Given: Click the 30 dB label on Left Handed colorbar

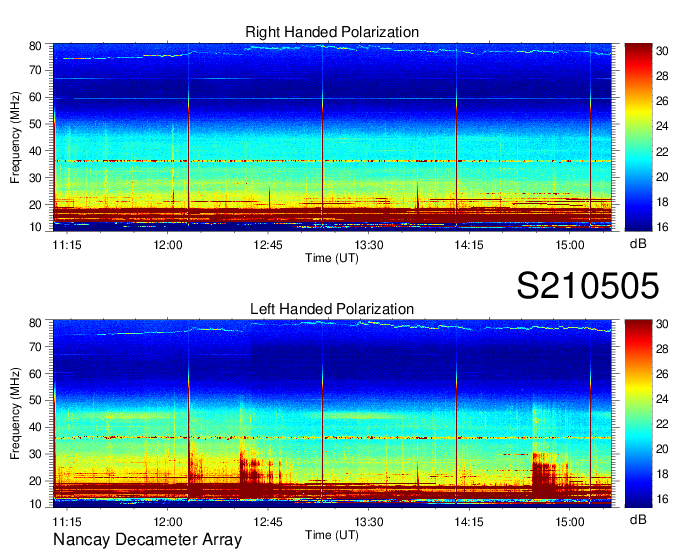Looking at the screenshot, I should click(662, 324).
